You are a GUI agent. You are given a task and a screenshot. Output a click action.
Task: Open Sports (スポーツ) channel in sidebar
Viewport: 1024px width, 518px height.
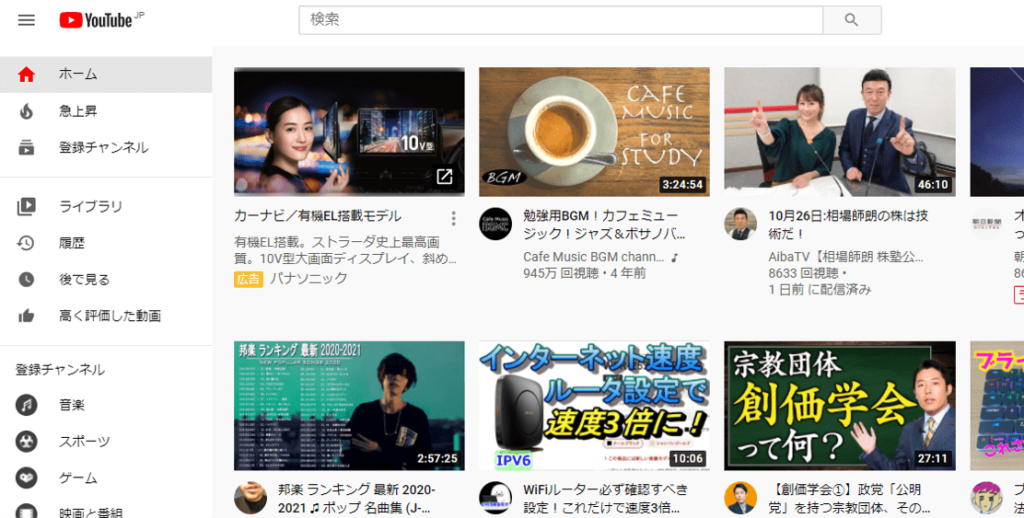tap(84, 442)
